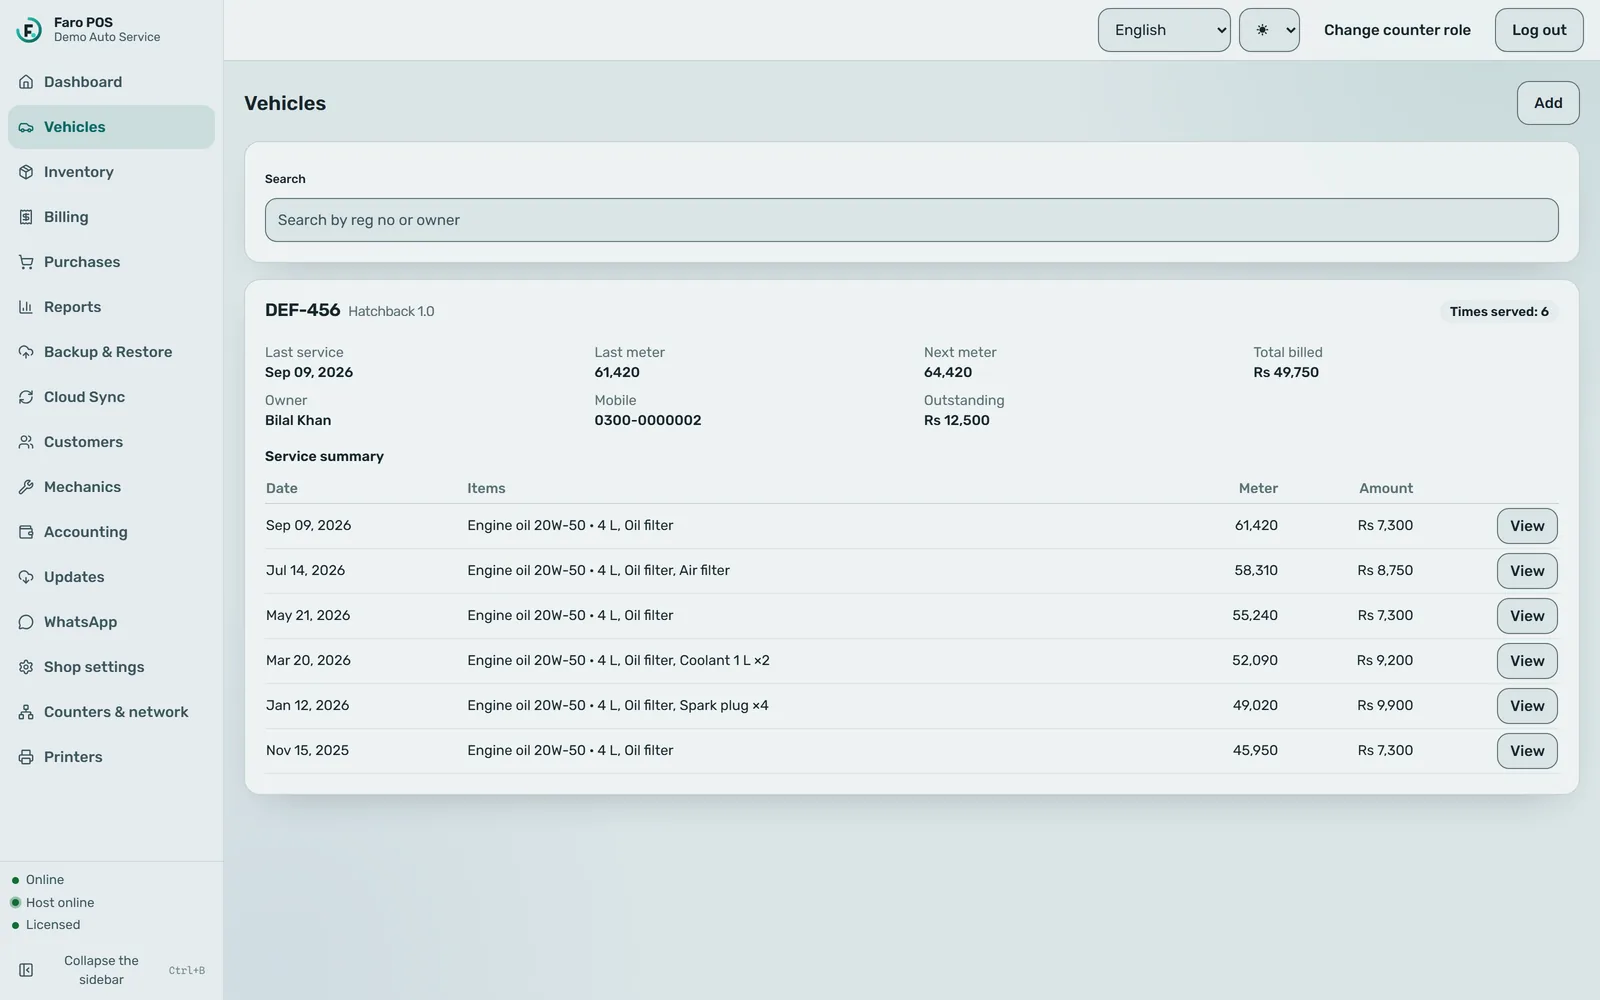This screenshot has width=1600, height=1000.
Task: Click the Printers icon in sidebar
Action: (x=26, y=757)
